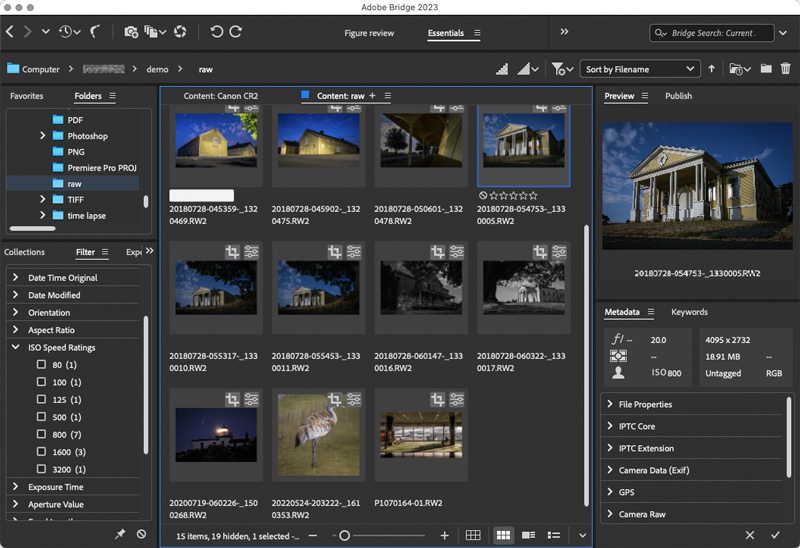
Task: Open Essentials workspace menu icon
Action: coord(477,33)
